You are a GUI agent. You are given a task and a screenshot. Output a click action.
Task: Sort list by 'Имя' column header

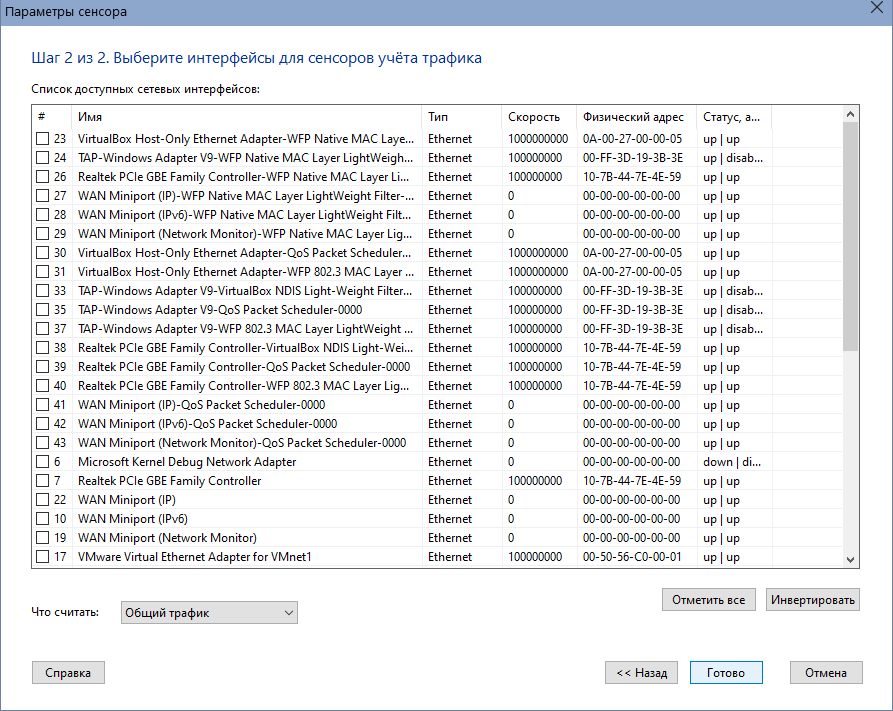[x=247, y=117]
